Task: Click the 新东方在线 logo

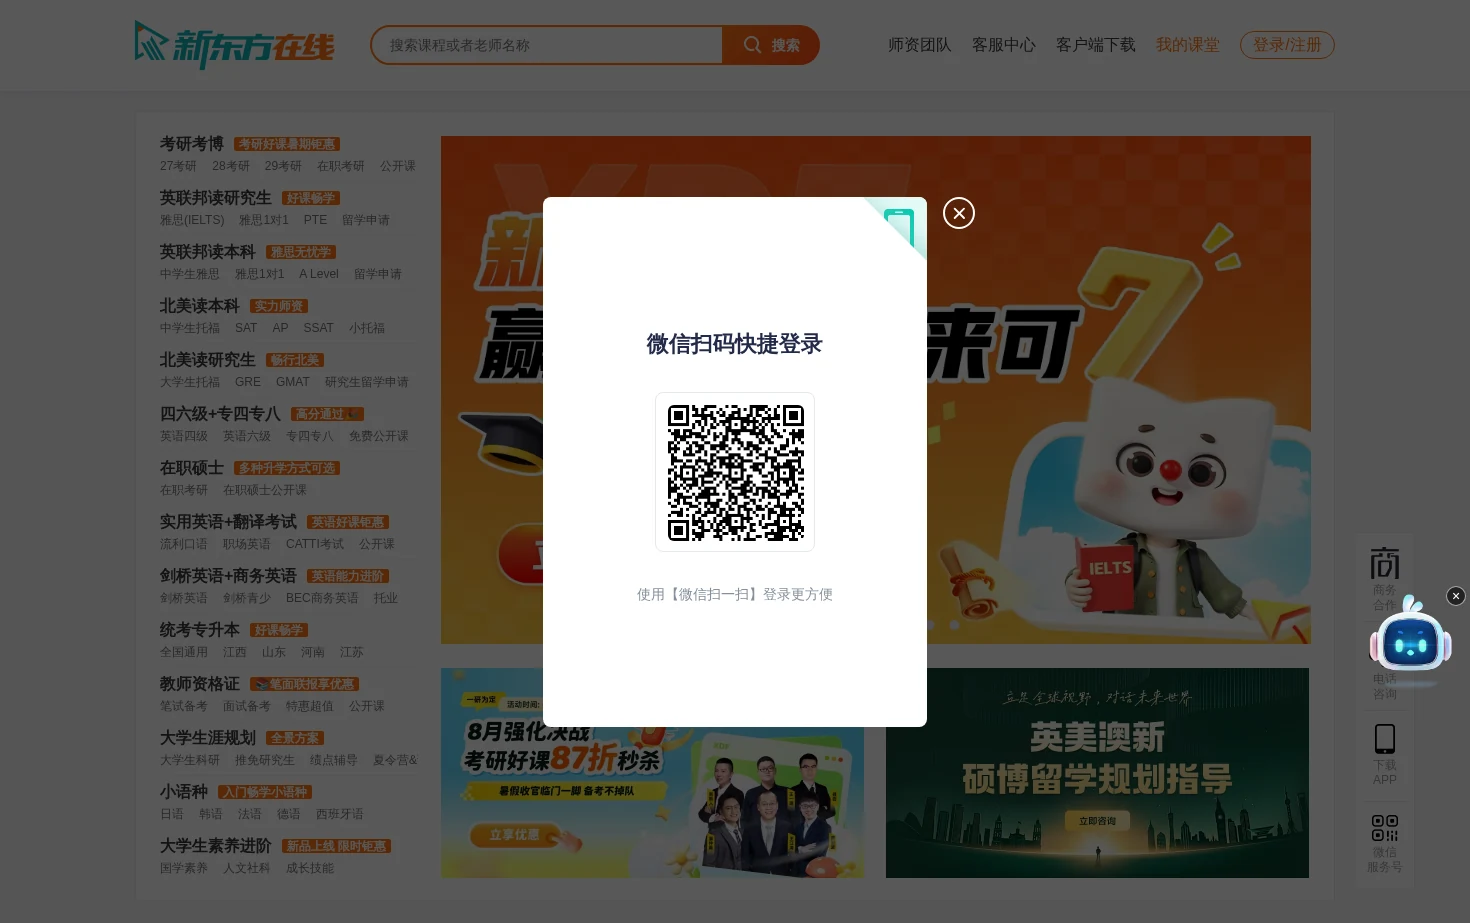Action: point(235,45)
